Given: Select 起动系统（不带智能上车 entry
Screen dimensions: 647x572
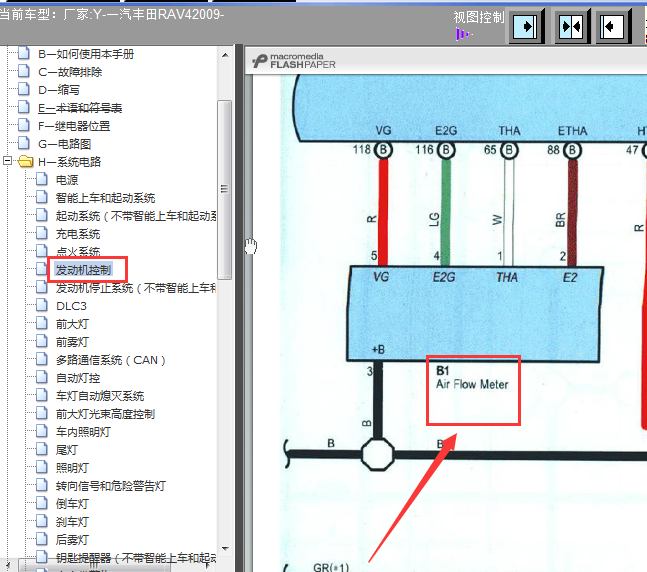Looking at the screenshot, I should [x=136, y=216].
